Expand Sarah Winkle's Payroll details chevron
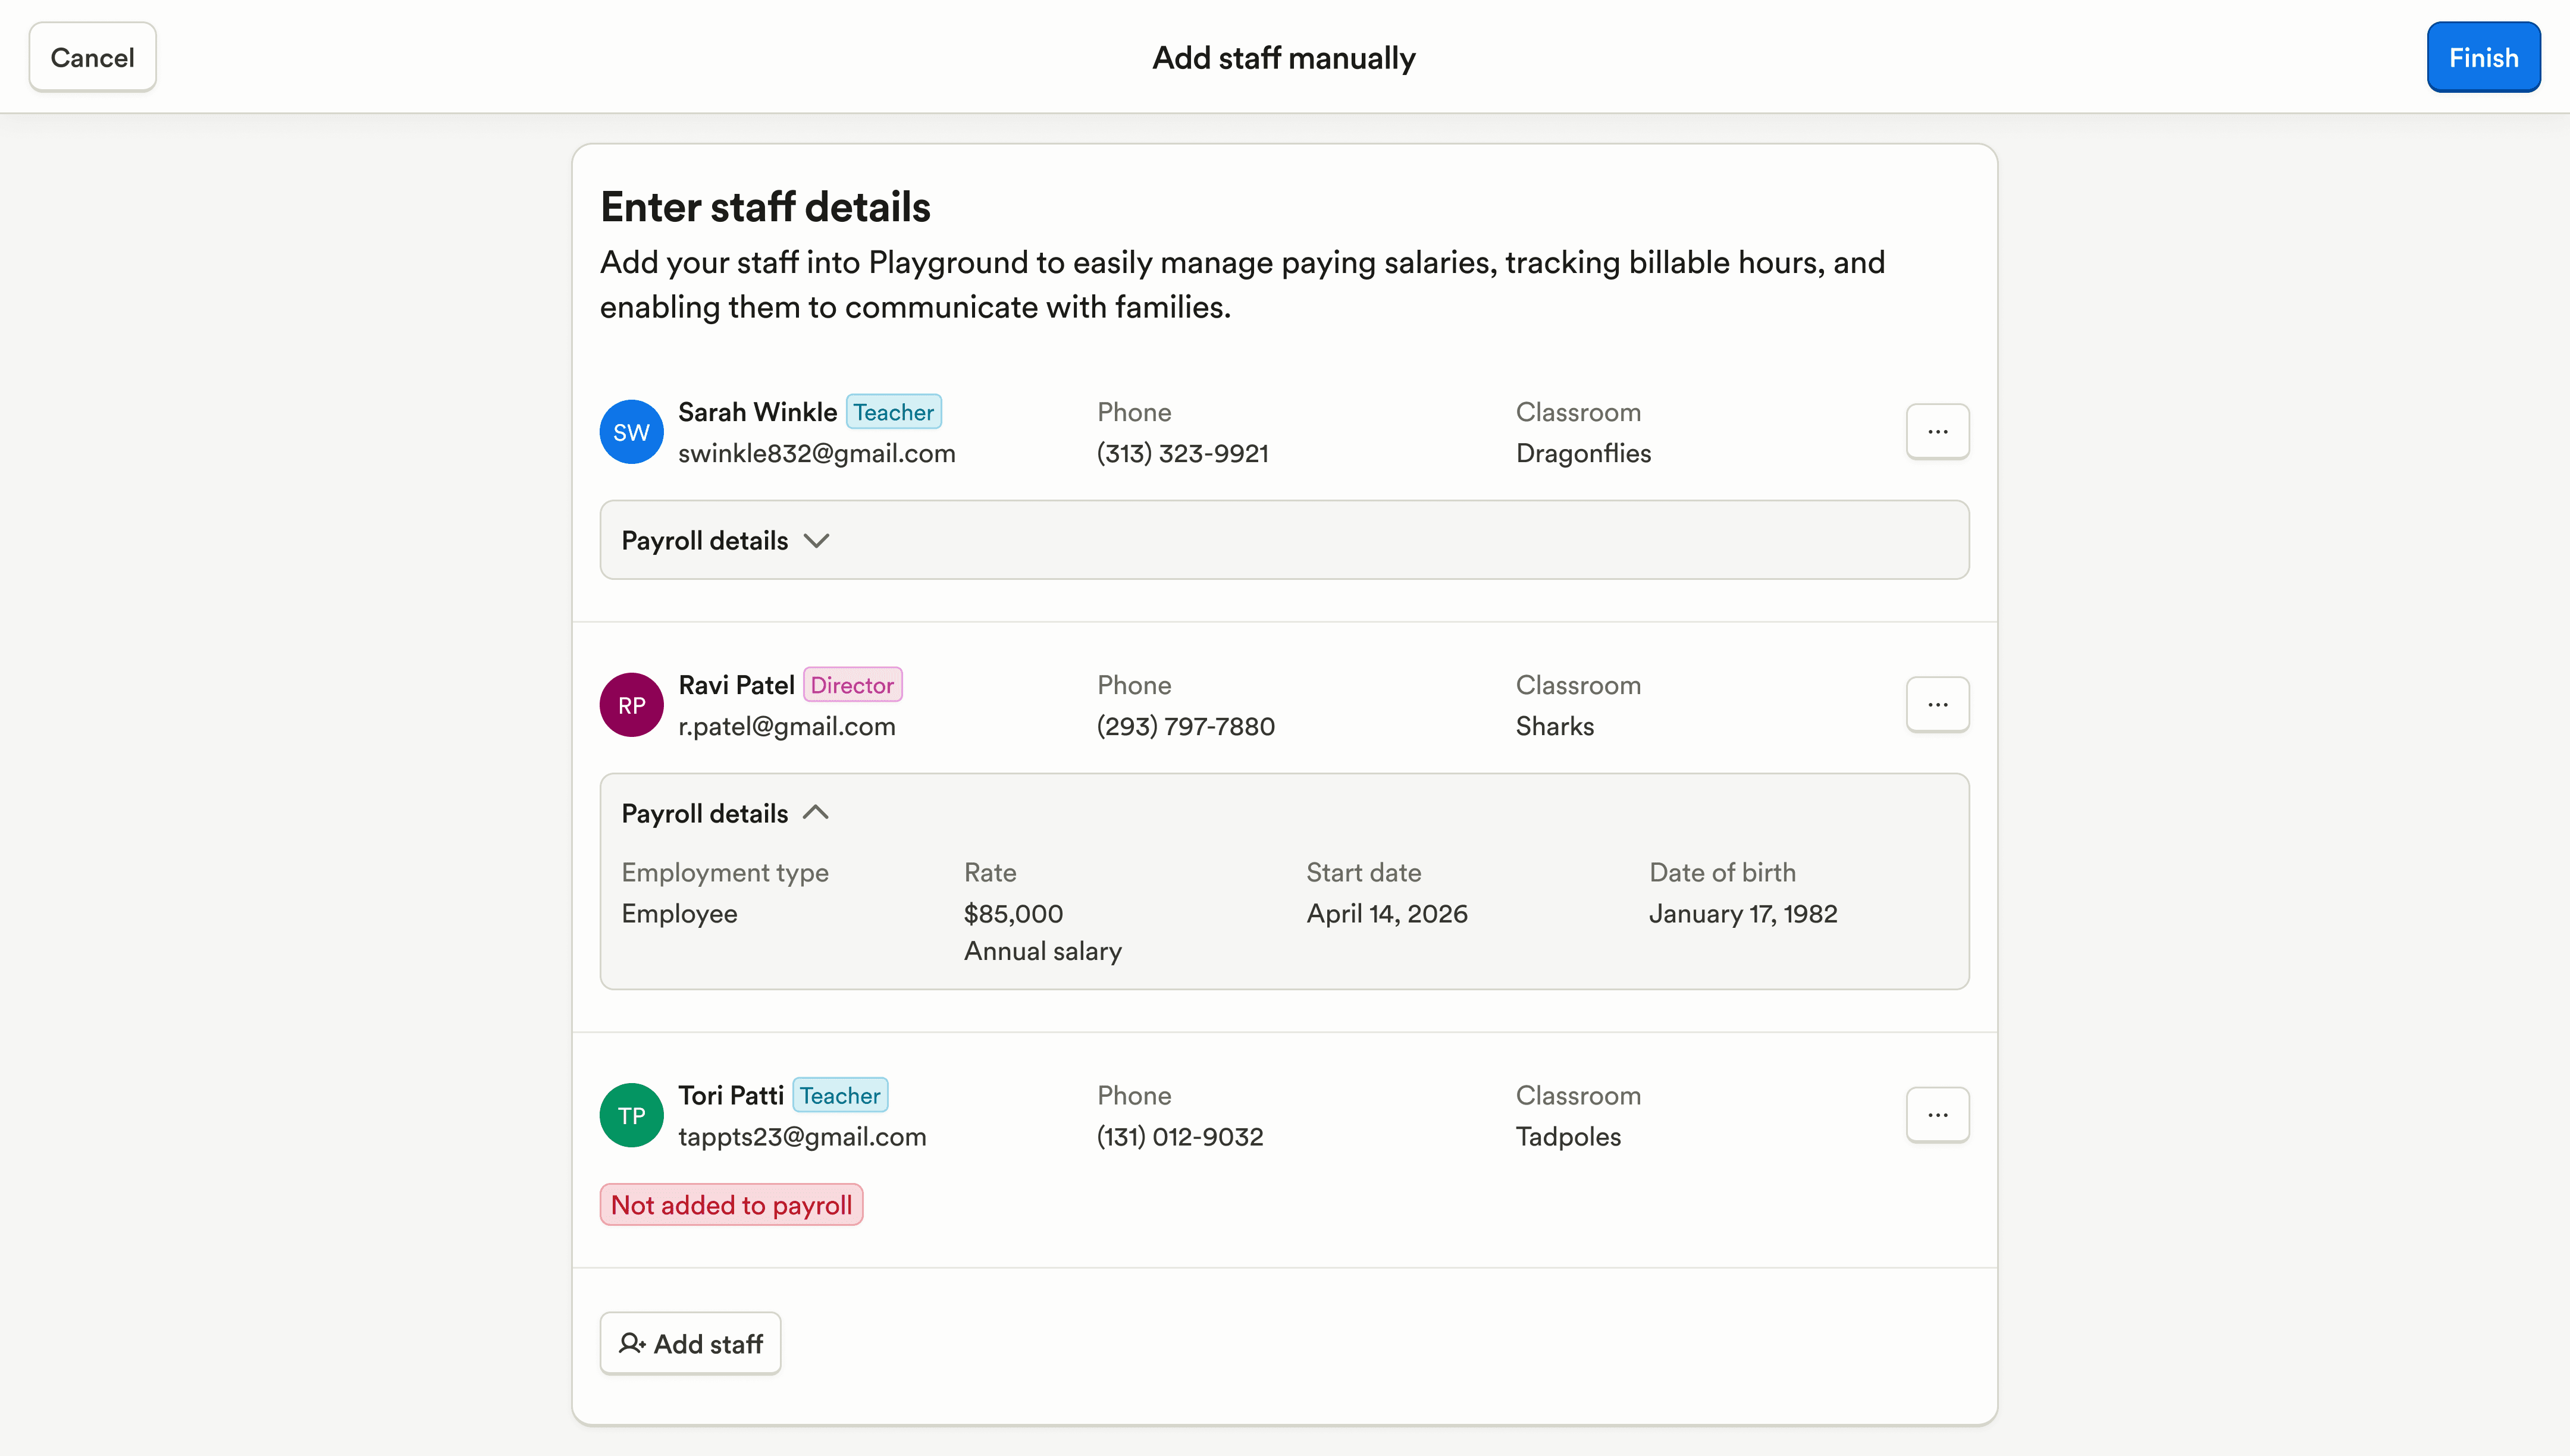 [817, 541]
